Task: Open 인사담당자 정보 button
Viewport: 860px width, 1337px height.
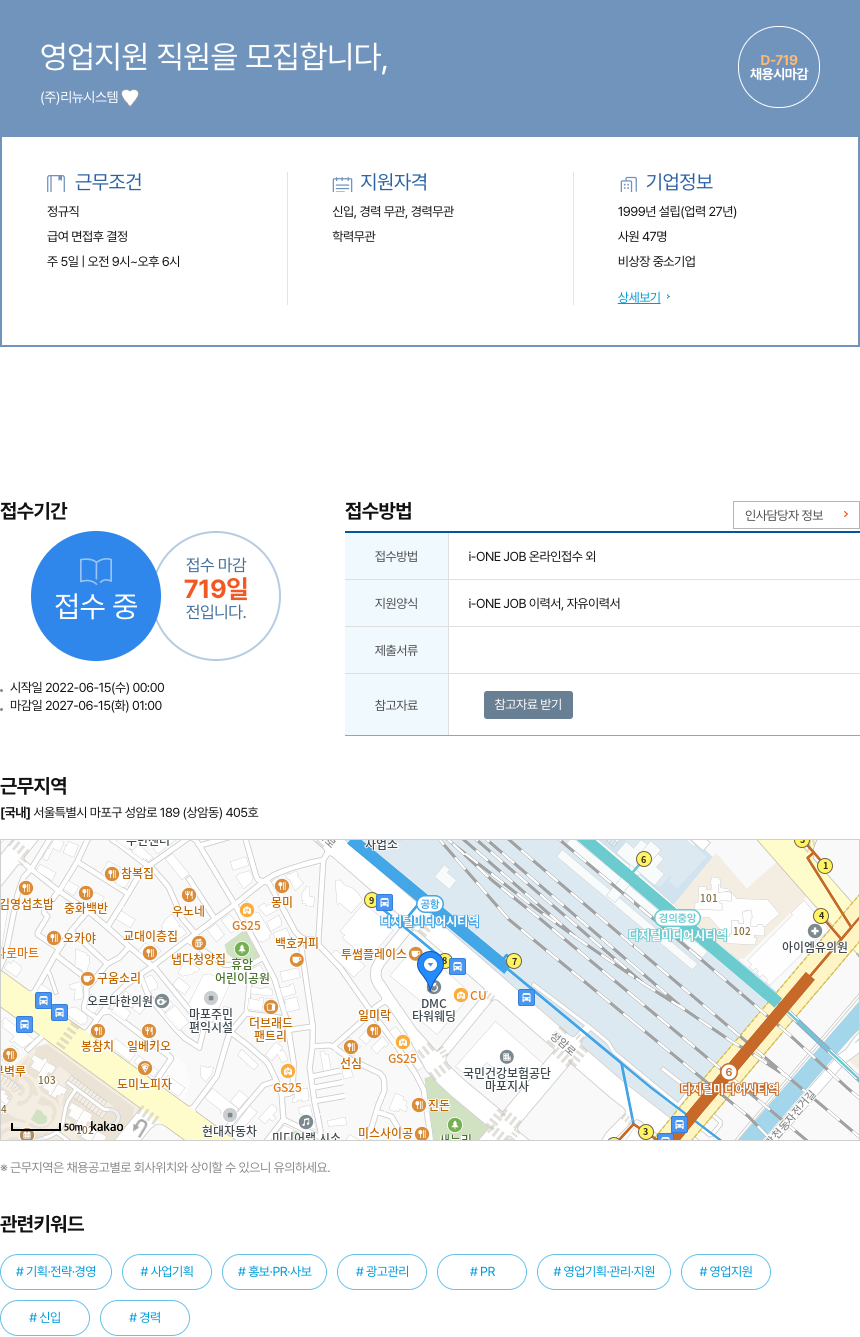Action: (796, 515)
